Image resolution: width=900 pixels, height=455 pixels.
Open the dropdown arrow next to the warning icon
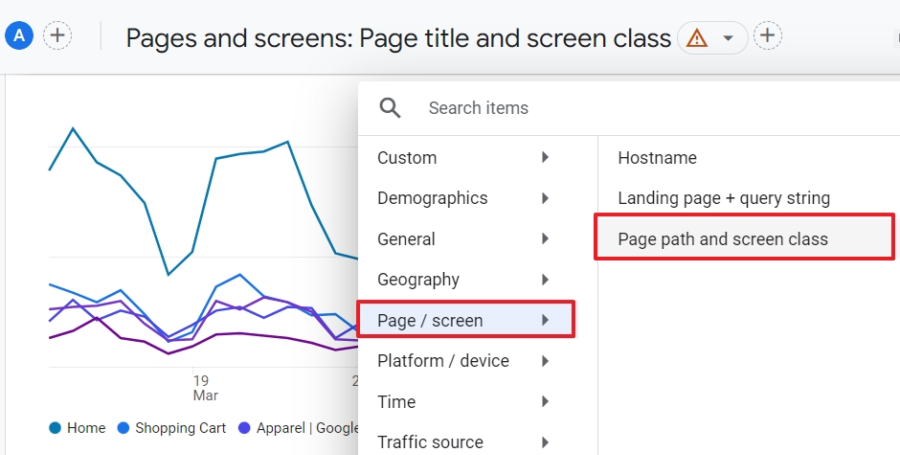click(x=728, y=38)
